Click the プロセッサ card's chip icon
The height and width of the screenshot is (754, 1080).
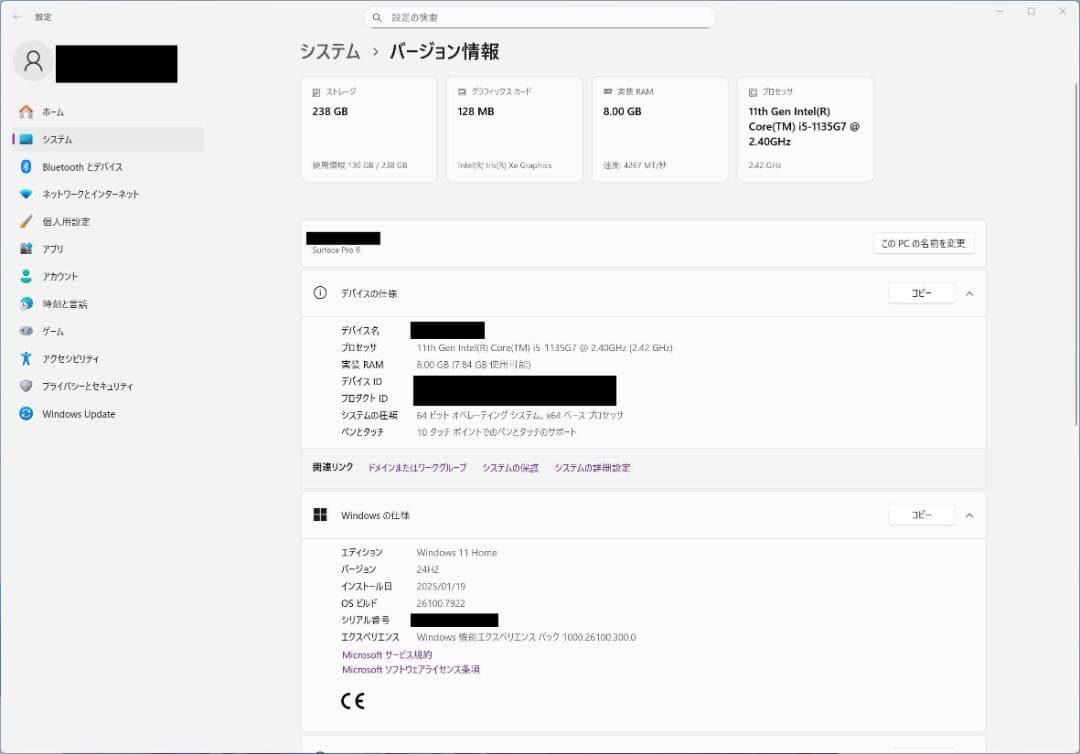[753, 92]
